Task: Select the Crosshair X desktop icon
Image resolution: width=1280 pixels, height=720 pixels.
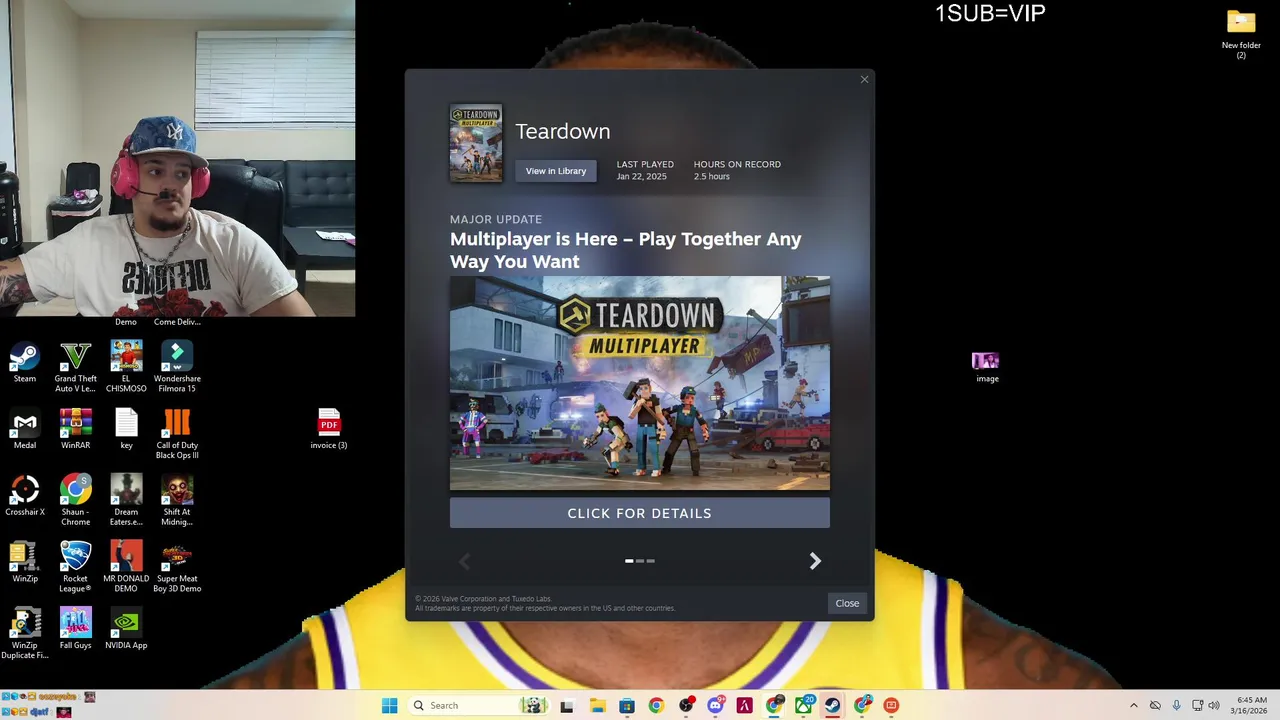Action: click(25, 496)
